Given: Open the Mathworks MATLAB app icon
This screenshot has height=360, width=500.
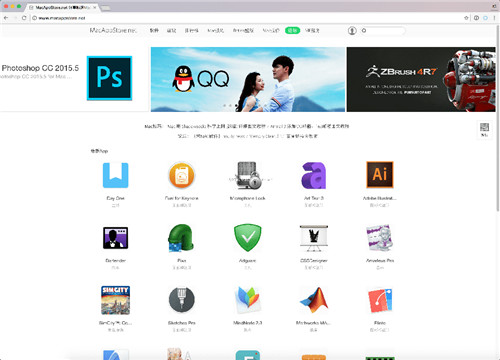Looking at the screenshot, I should pyautogui.click(x=314, y=300).
